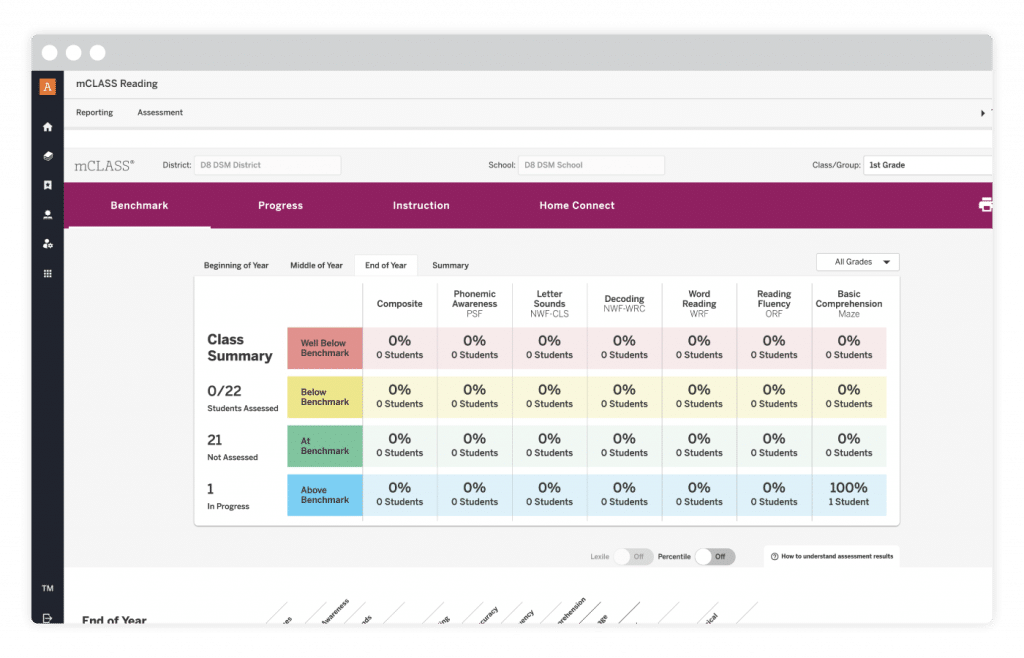The image size is (1024, 658).
Task: Toggle the Lexile switch
Action: [633, 557]
